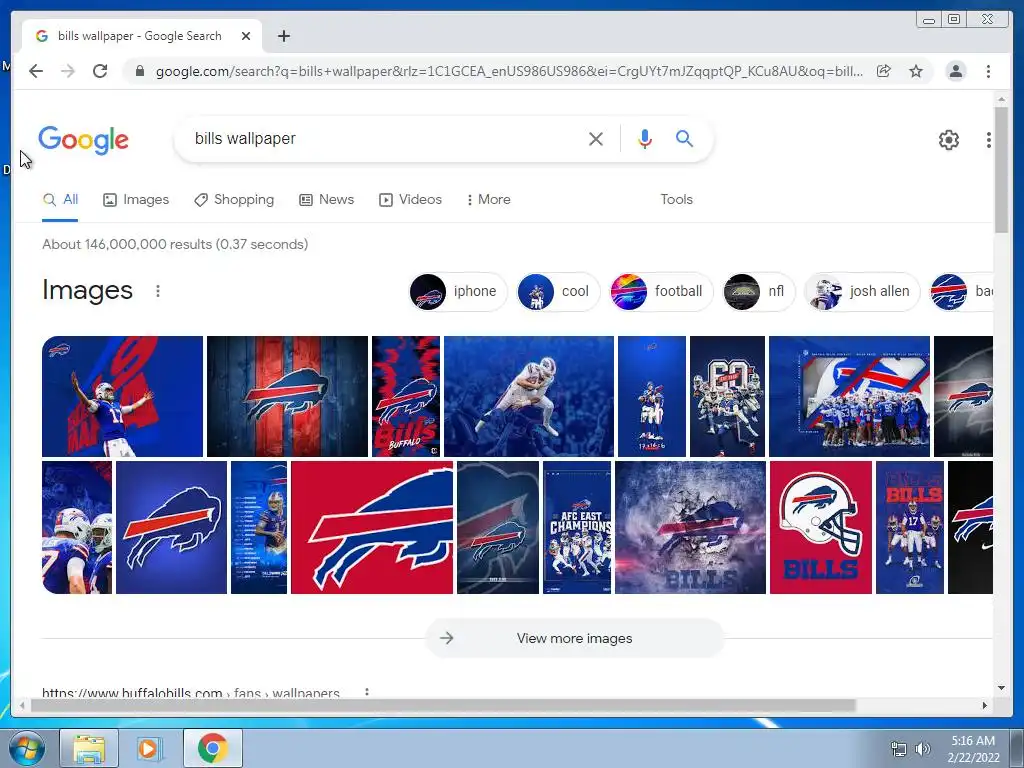Viewport: 1024px width, 768px height.
Task: Open player hurdling action image
Action: point(528,396)
